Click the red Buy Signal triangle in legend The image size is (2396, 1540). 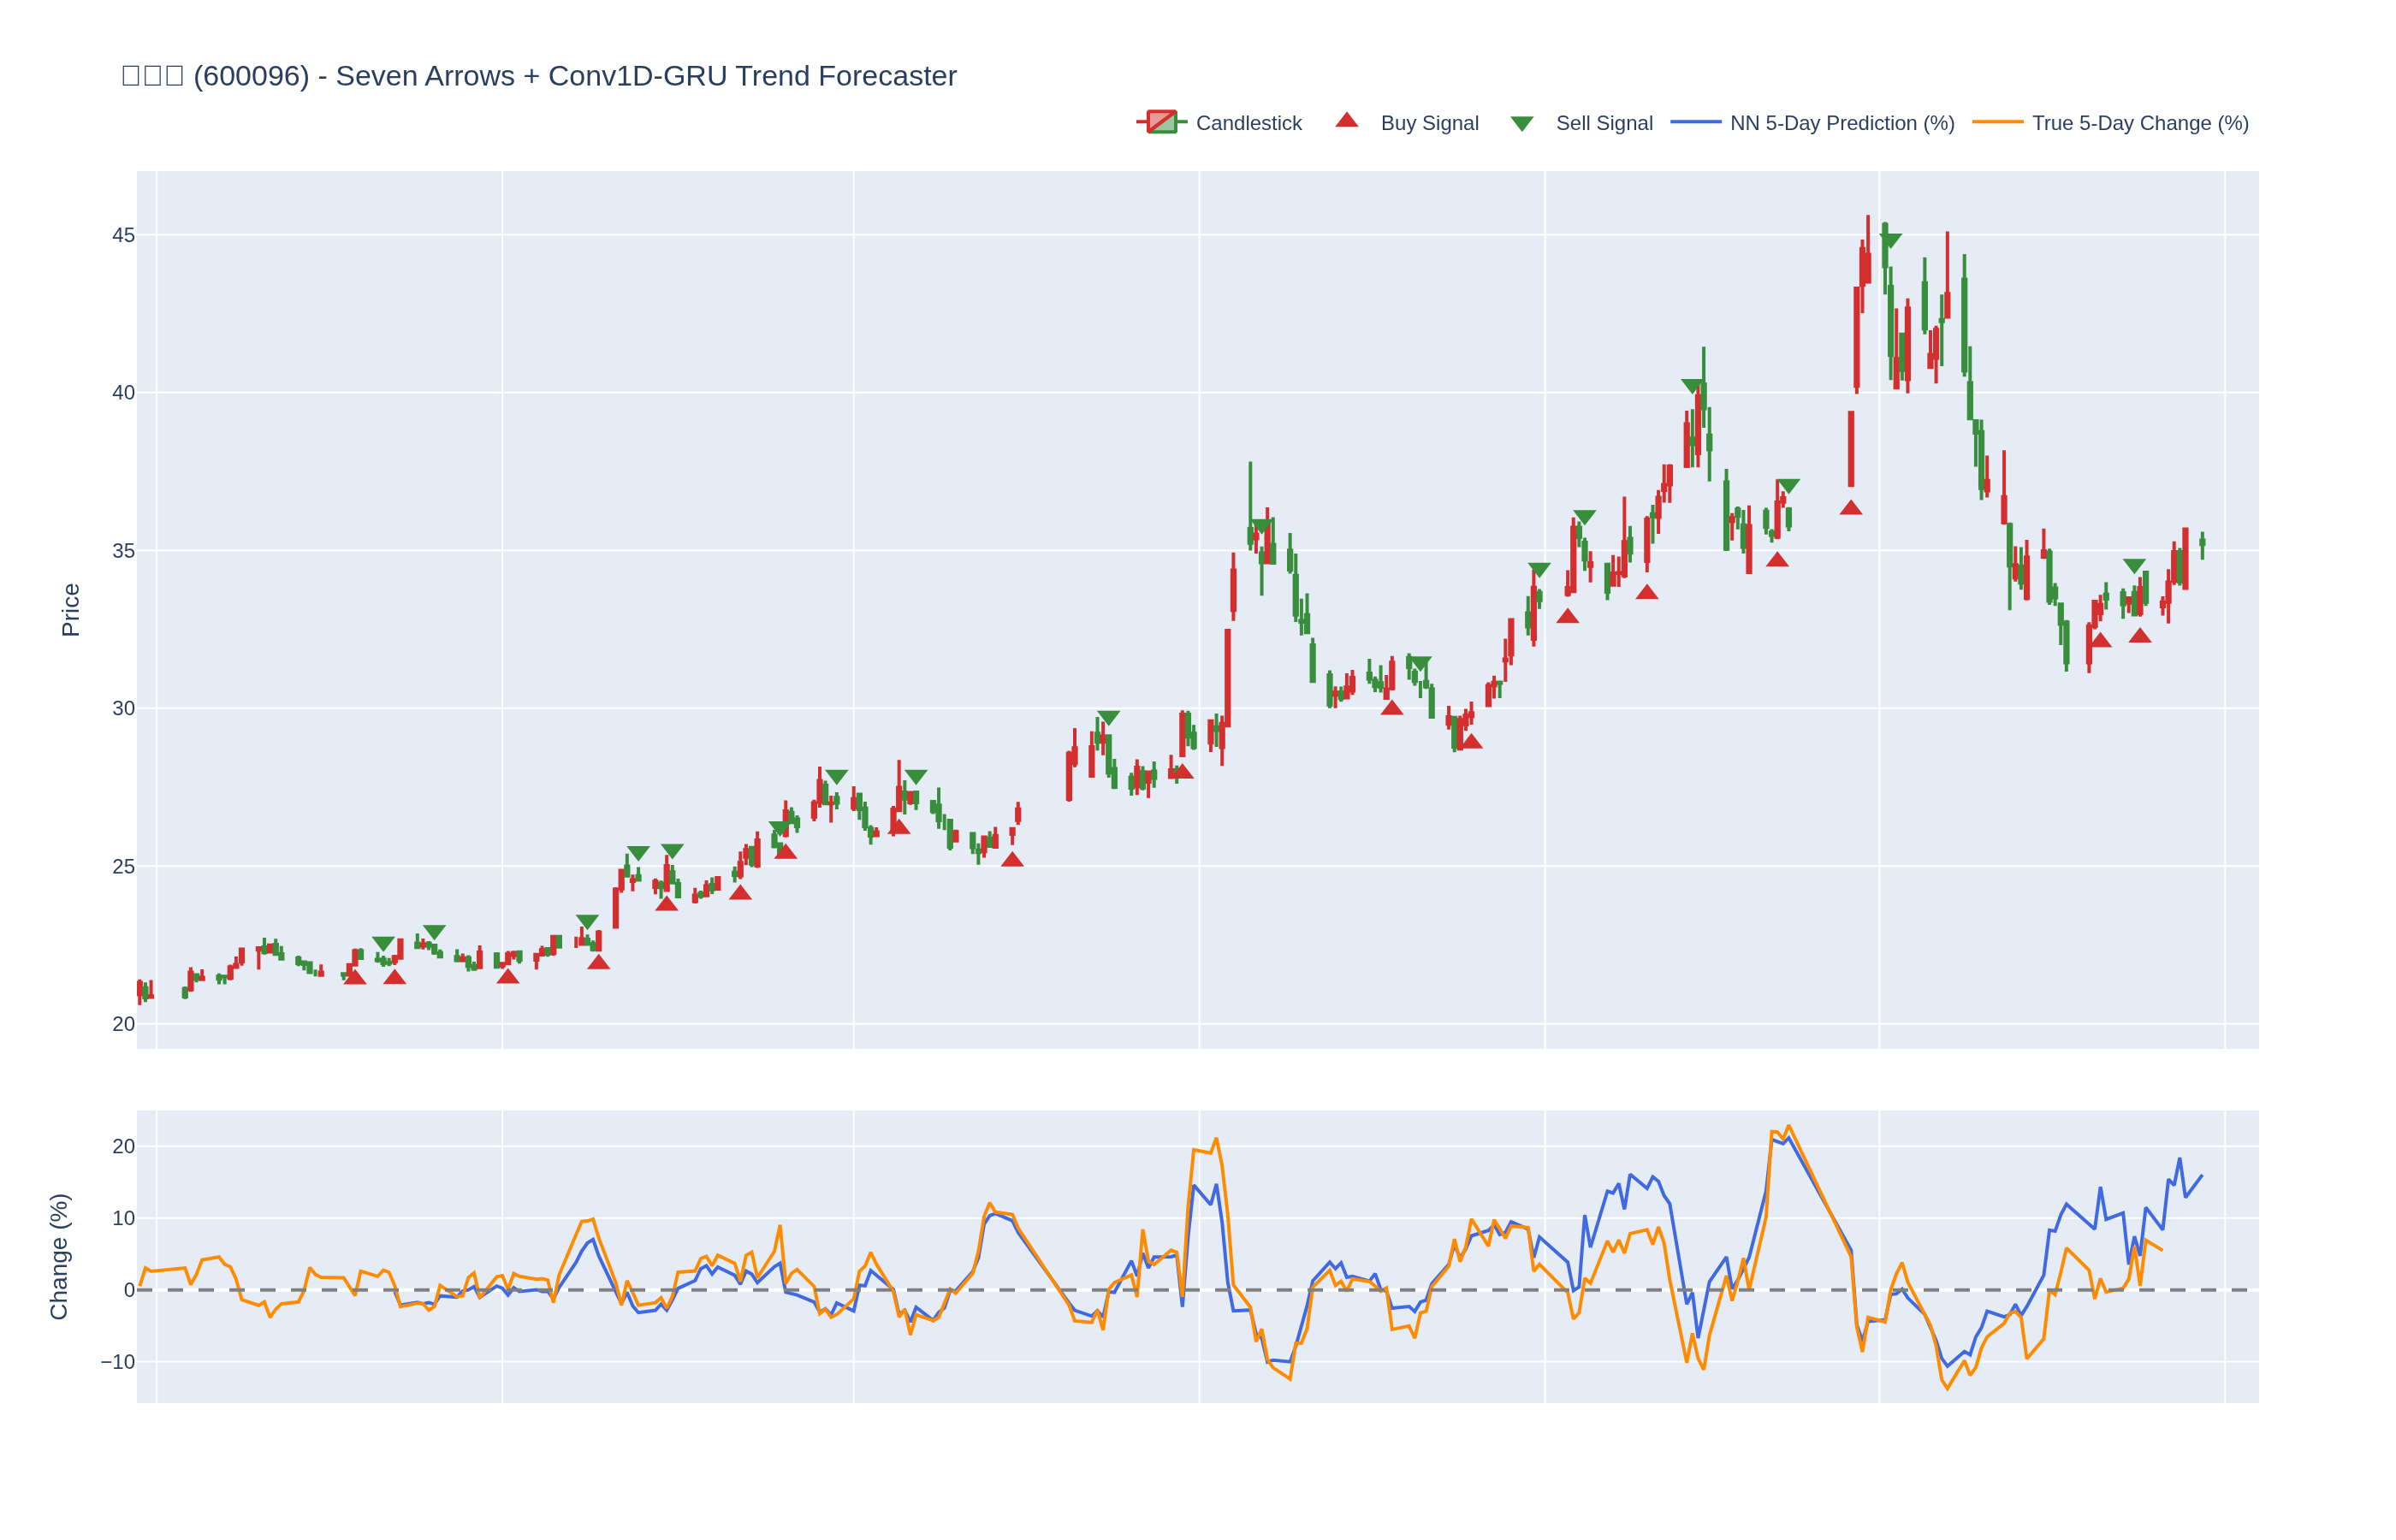pyautogui.click(x=1346, y=121)
